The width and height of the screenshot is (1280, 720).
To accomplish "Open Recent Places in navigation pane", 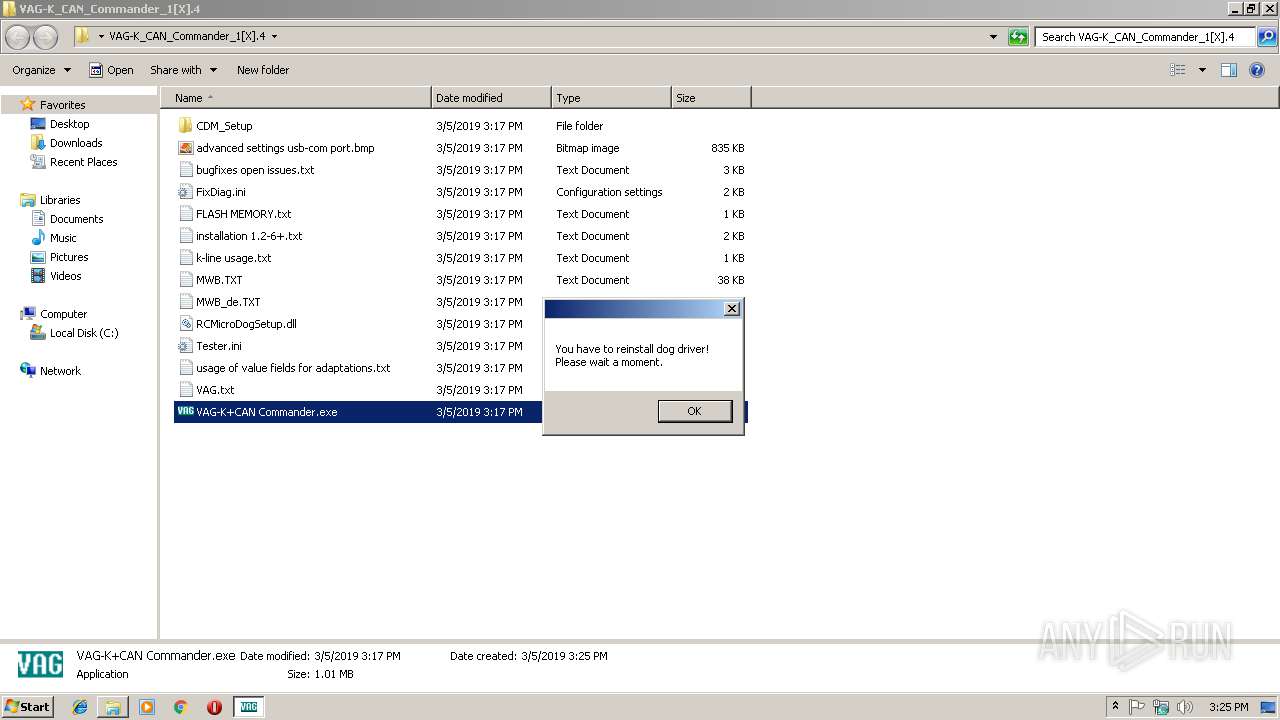I will click(83, 162).
